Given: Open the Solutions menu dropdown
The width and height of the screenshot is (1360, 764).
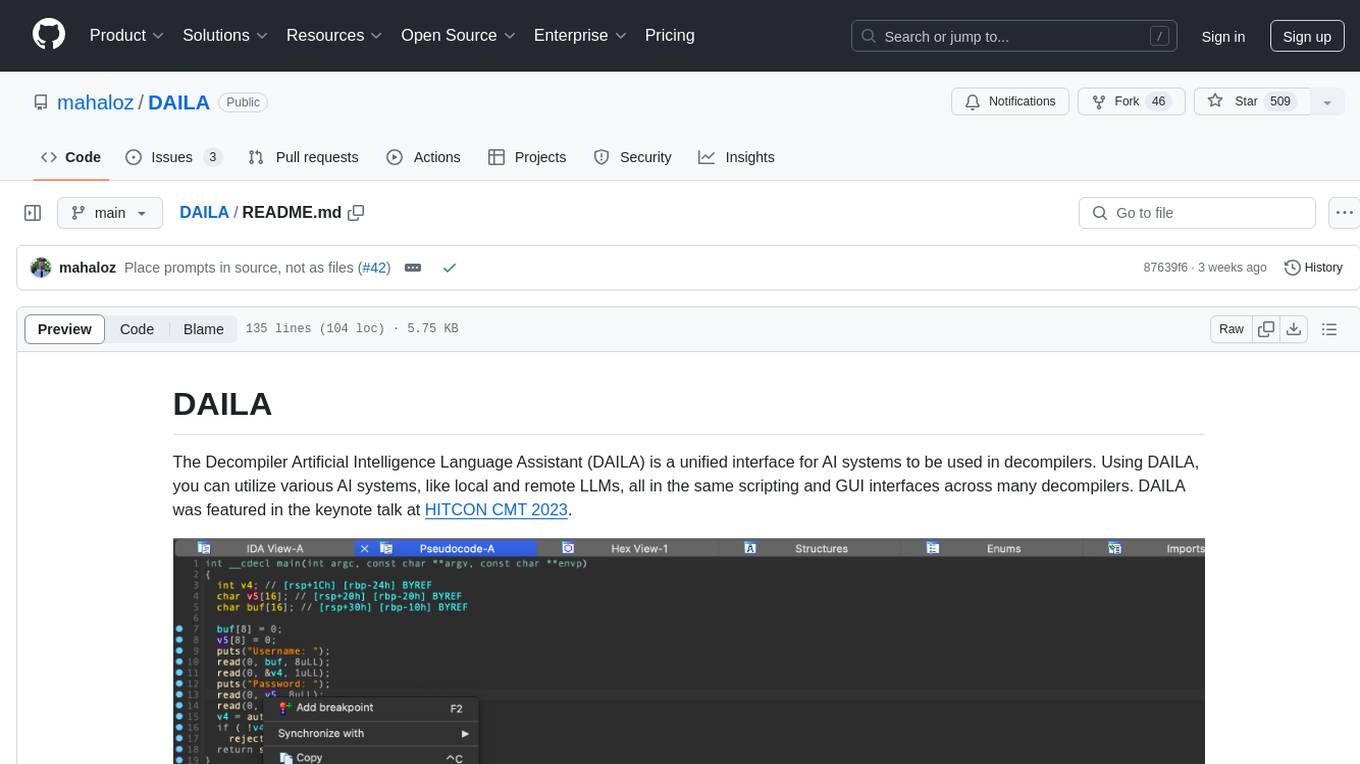Looking at the screenshot, I should click(225, 35).
